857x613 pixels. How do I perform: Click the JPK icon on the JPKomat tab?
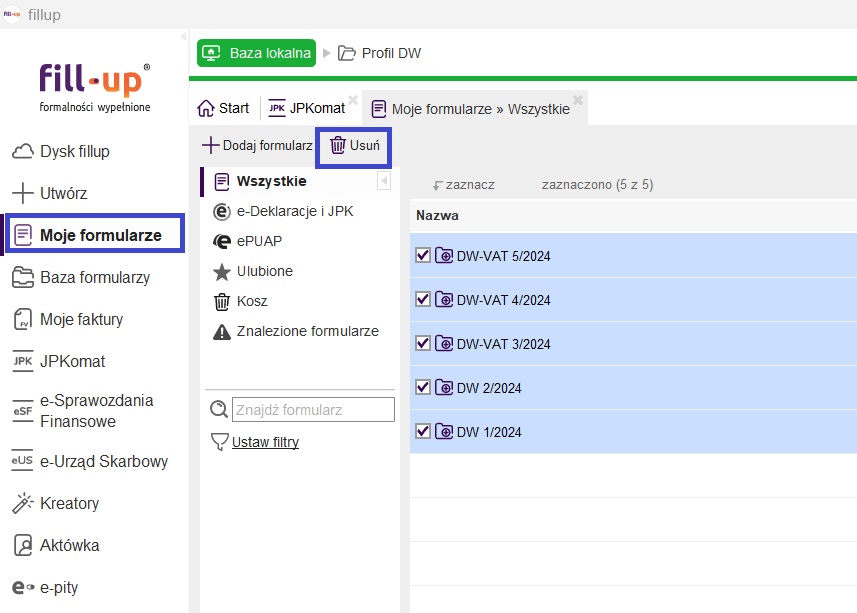tap(277, 108)
